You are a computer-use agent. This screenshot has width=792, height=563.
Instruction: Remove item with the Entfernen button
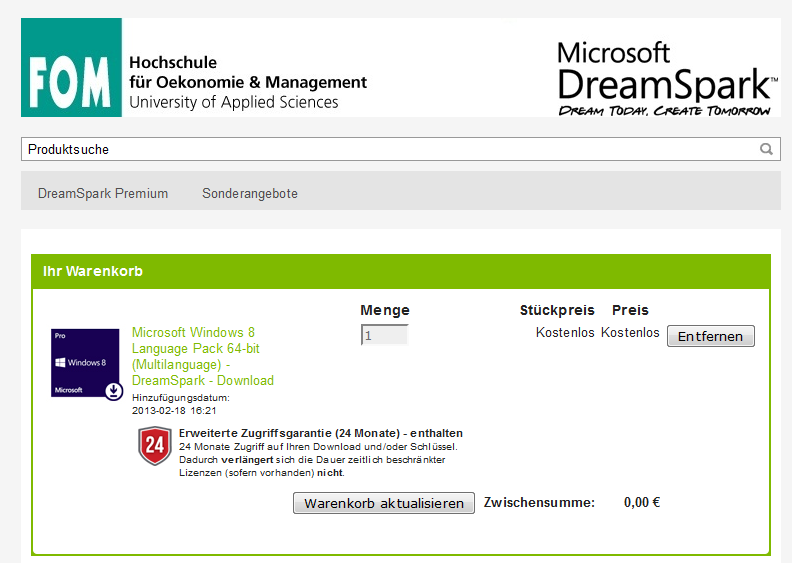711,336
